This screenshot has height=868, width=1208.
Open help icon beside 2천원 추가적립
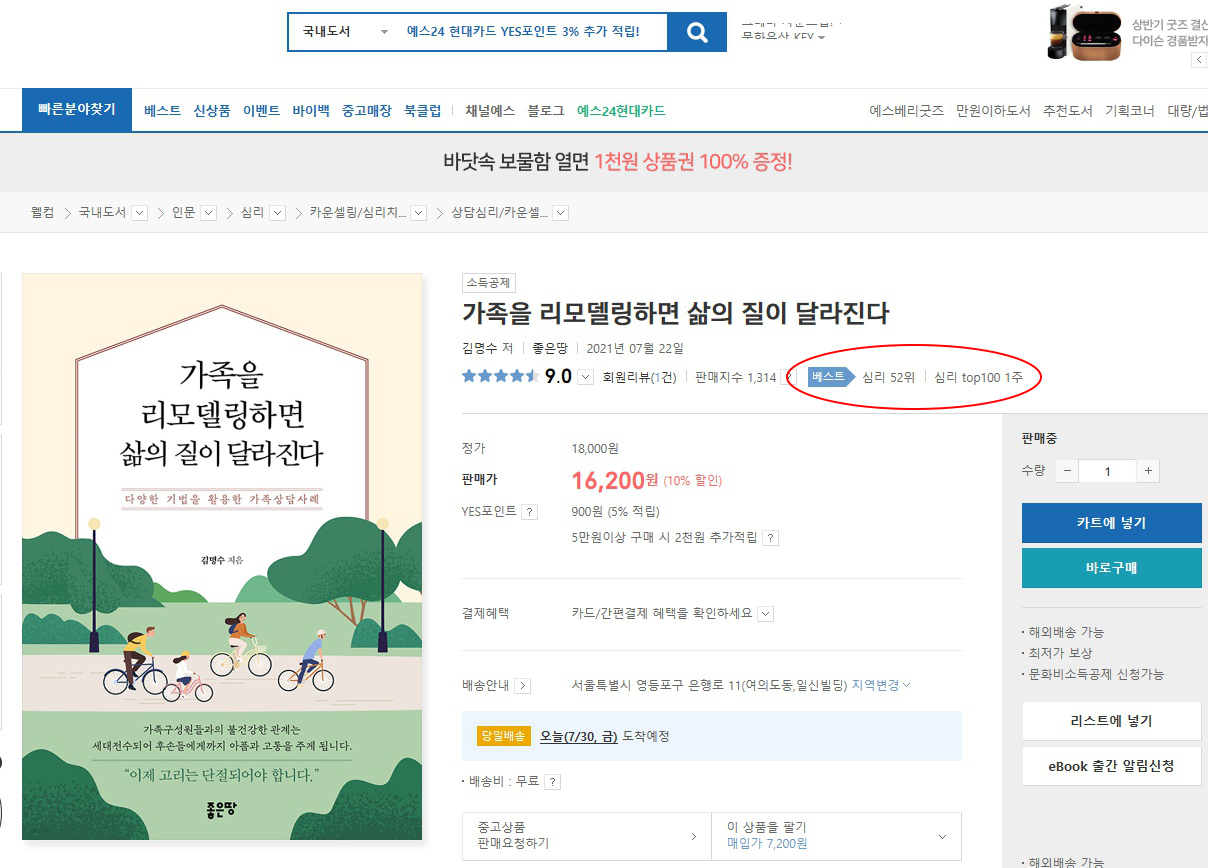pos(770,538)
